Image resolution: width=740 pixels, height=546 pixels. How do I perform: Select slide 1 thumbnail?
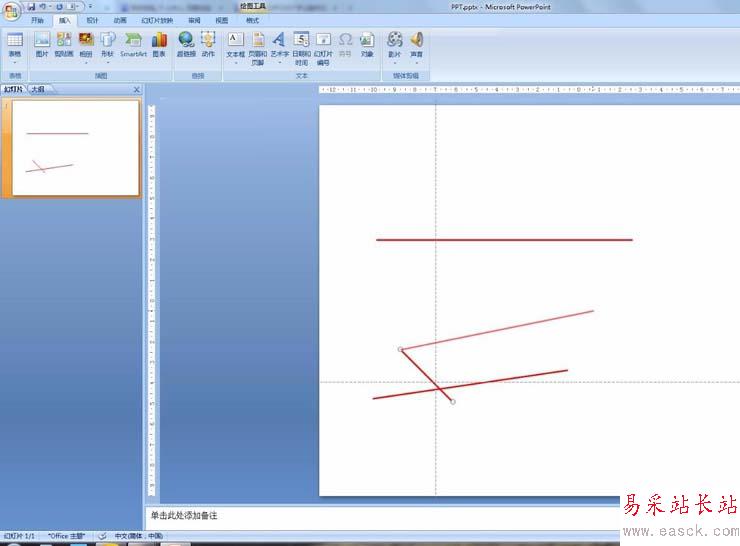(76, 148)
